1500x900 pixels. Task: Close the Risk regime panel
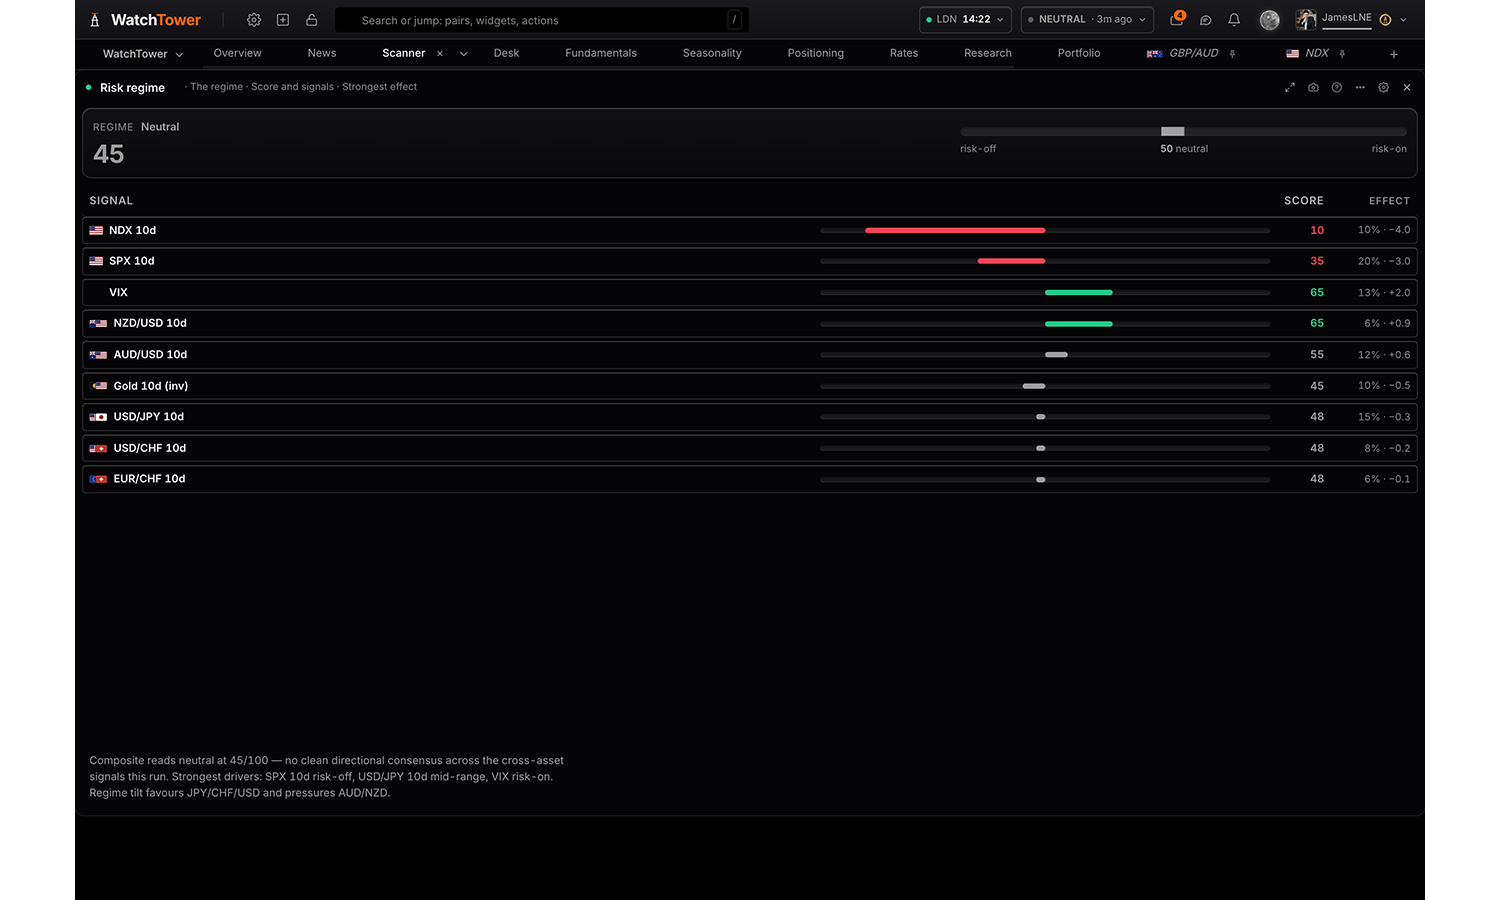1407,88
